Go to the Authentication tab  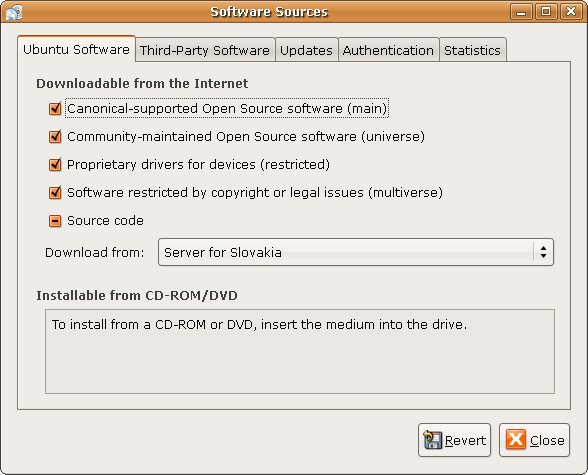388,50
